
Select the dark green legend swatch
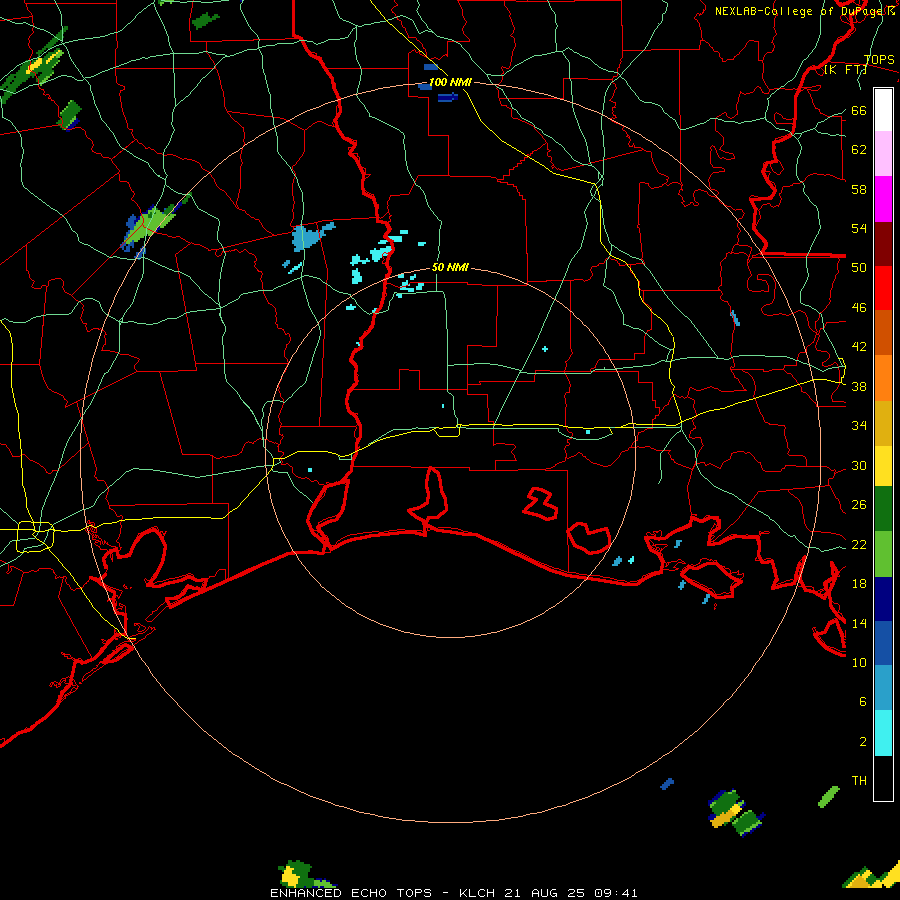click(883, 509)
